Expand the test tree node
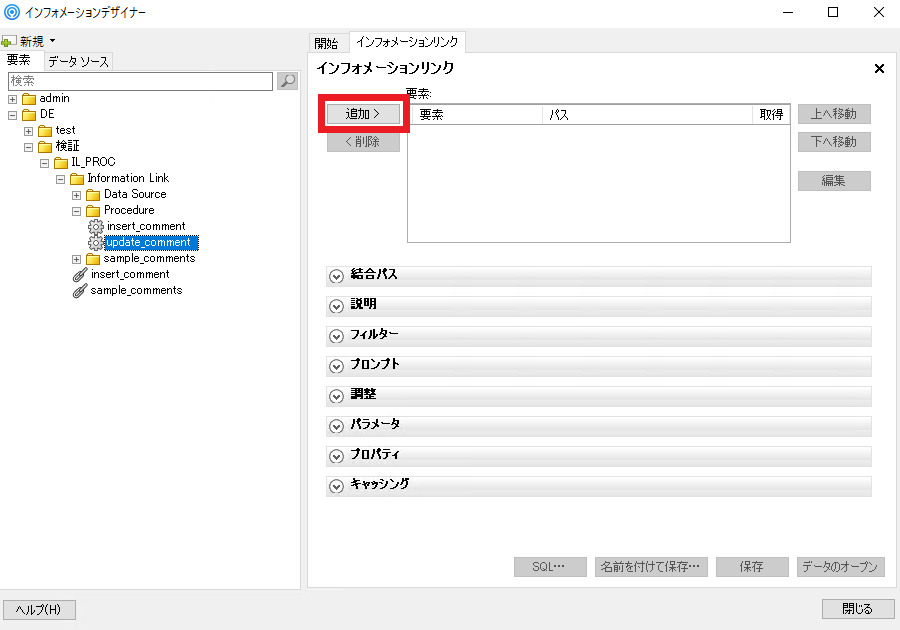The height and width of the screenshot is (630, 900). click(x=28, y=131)
